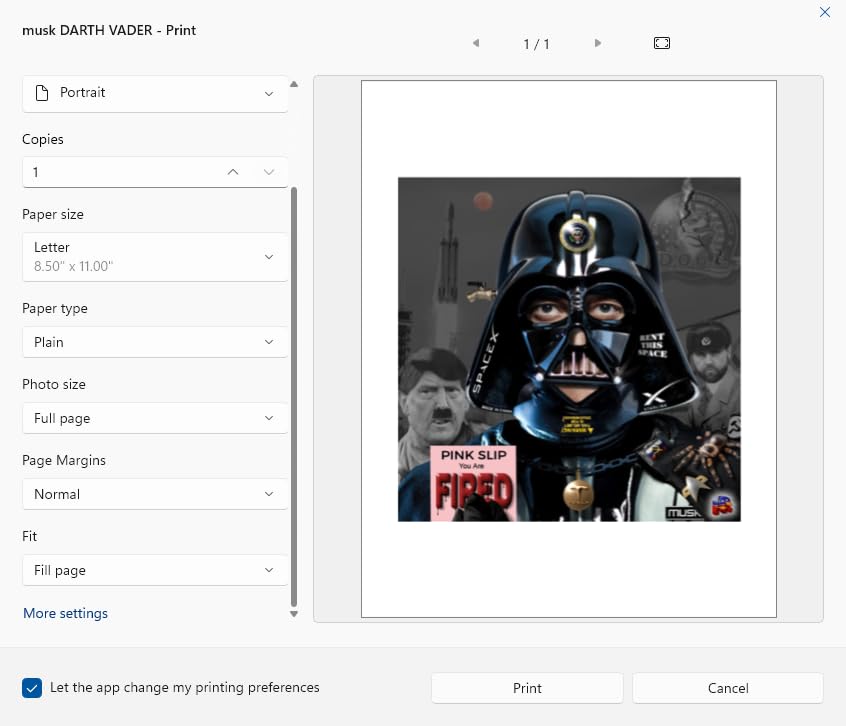Click the musk DARTH VADER - Print title

109,30
